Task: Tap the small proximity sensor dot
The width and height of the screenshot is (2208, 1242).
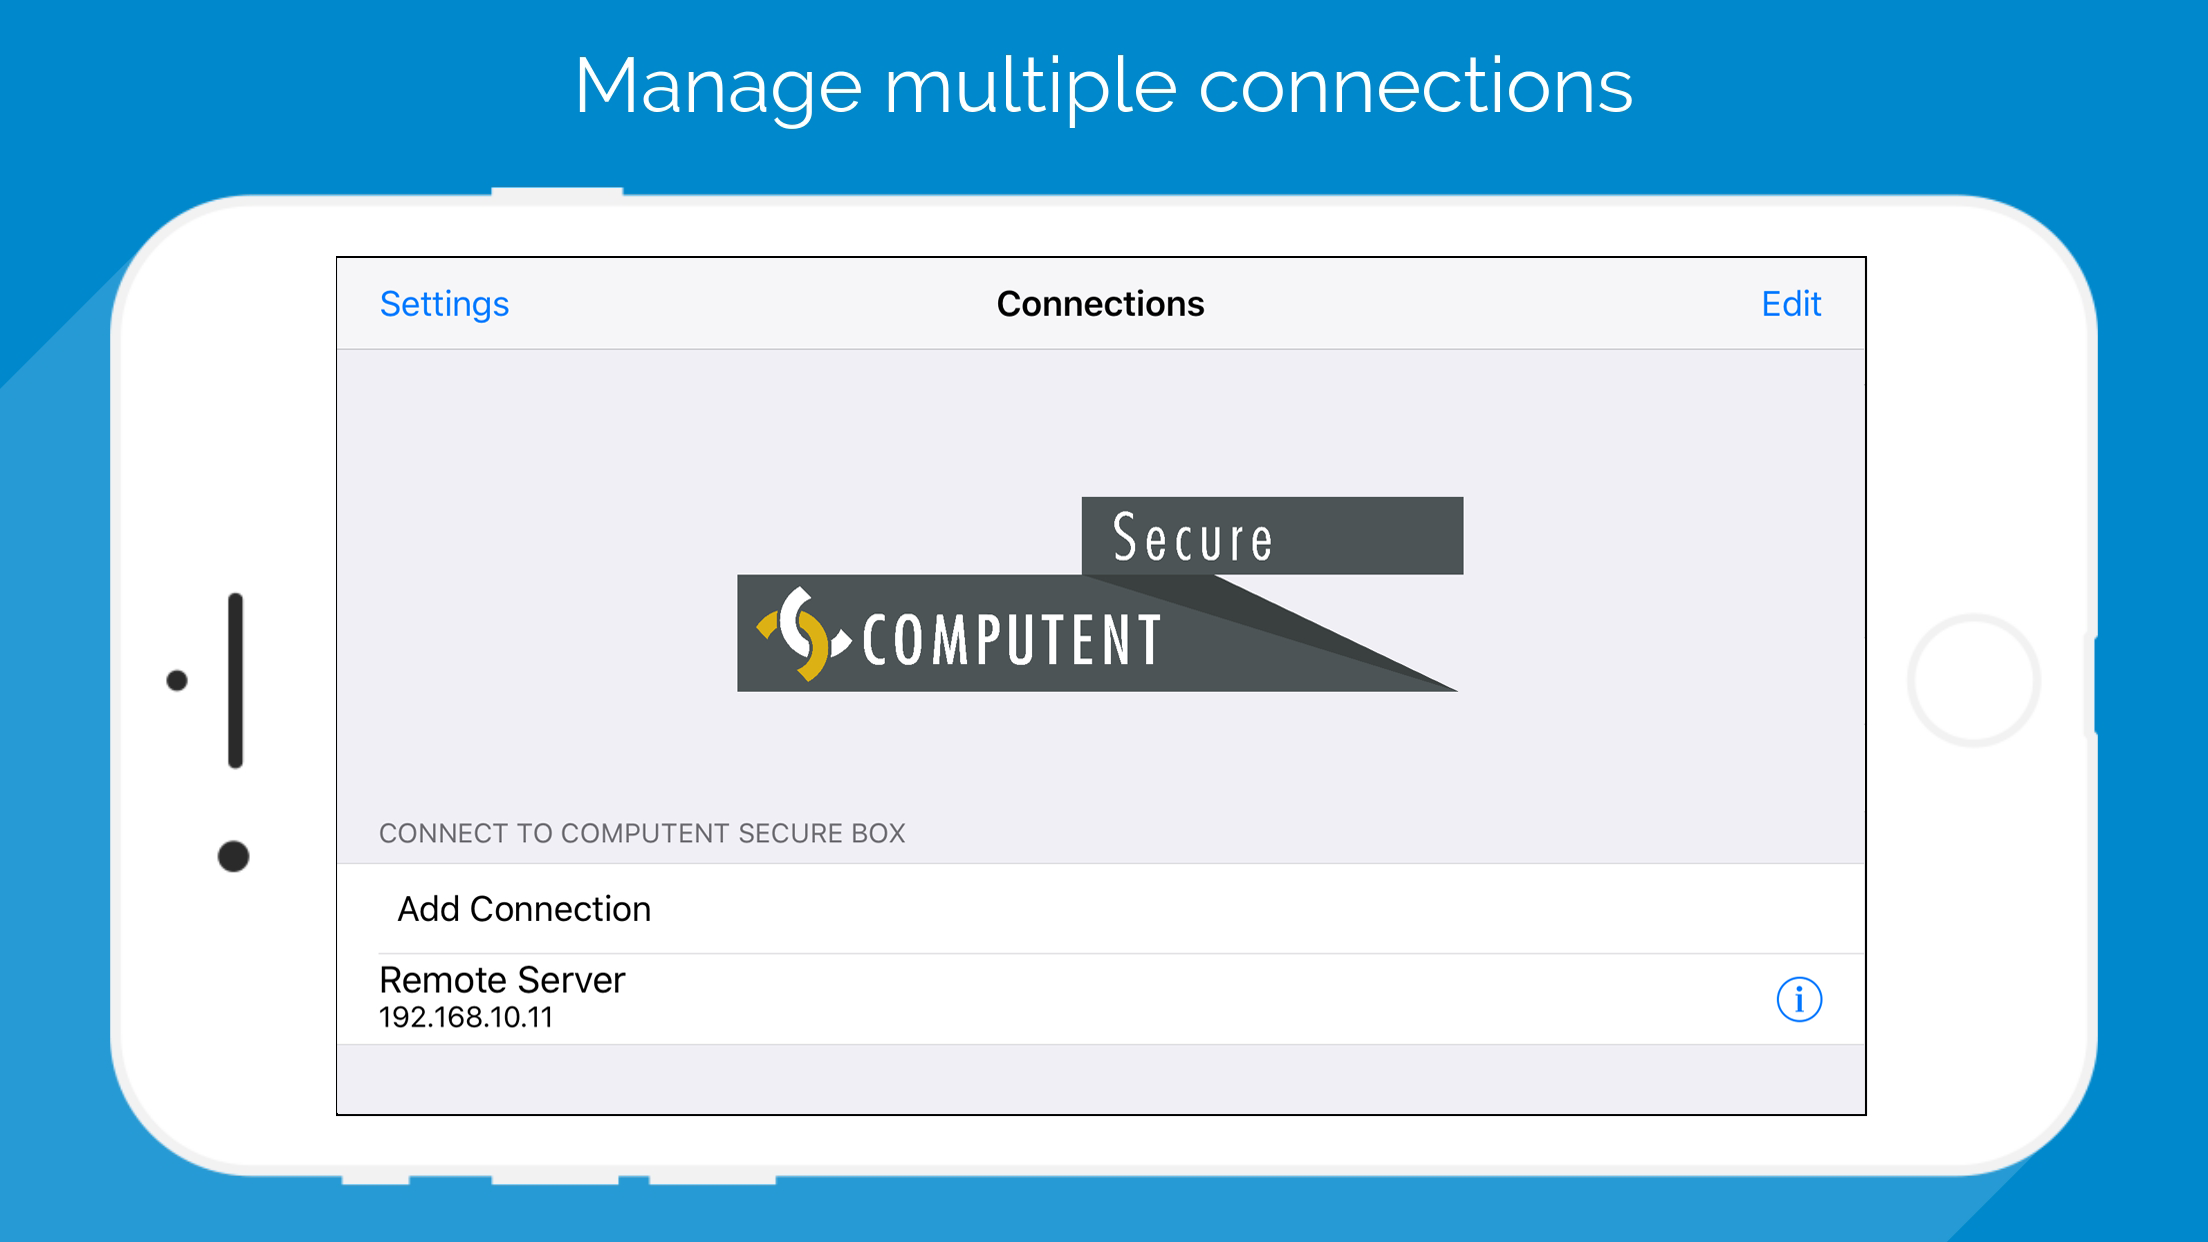Action: (177, 681)
